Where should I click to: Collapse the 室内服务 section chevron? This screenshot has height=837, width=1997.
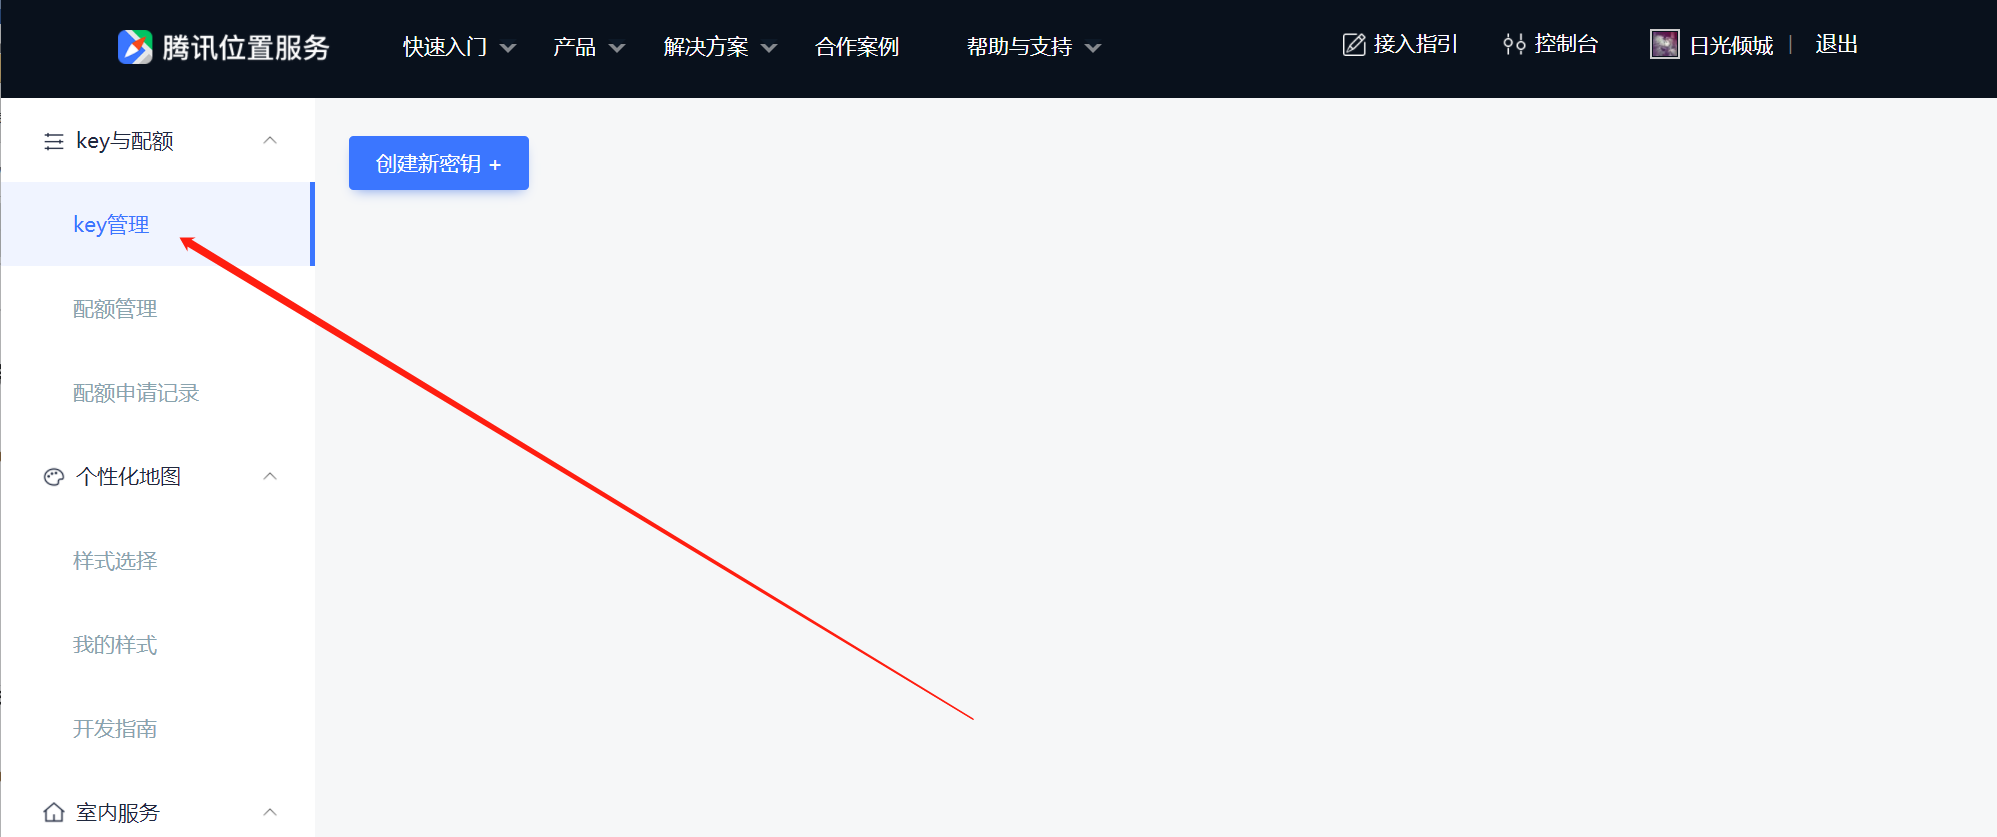click(x=270, y=812)
